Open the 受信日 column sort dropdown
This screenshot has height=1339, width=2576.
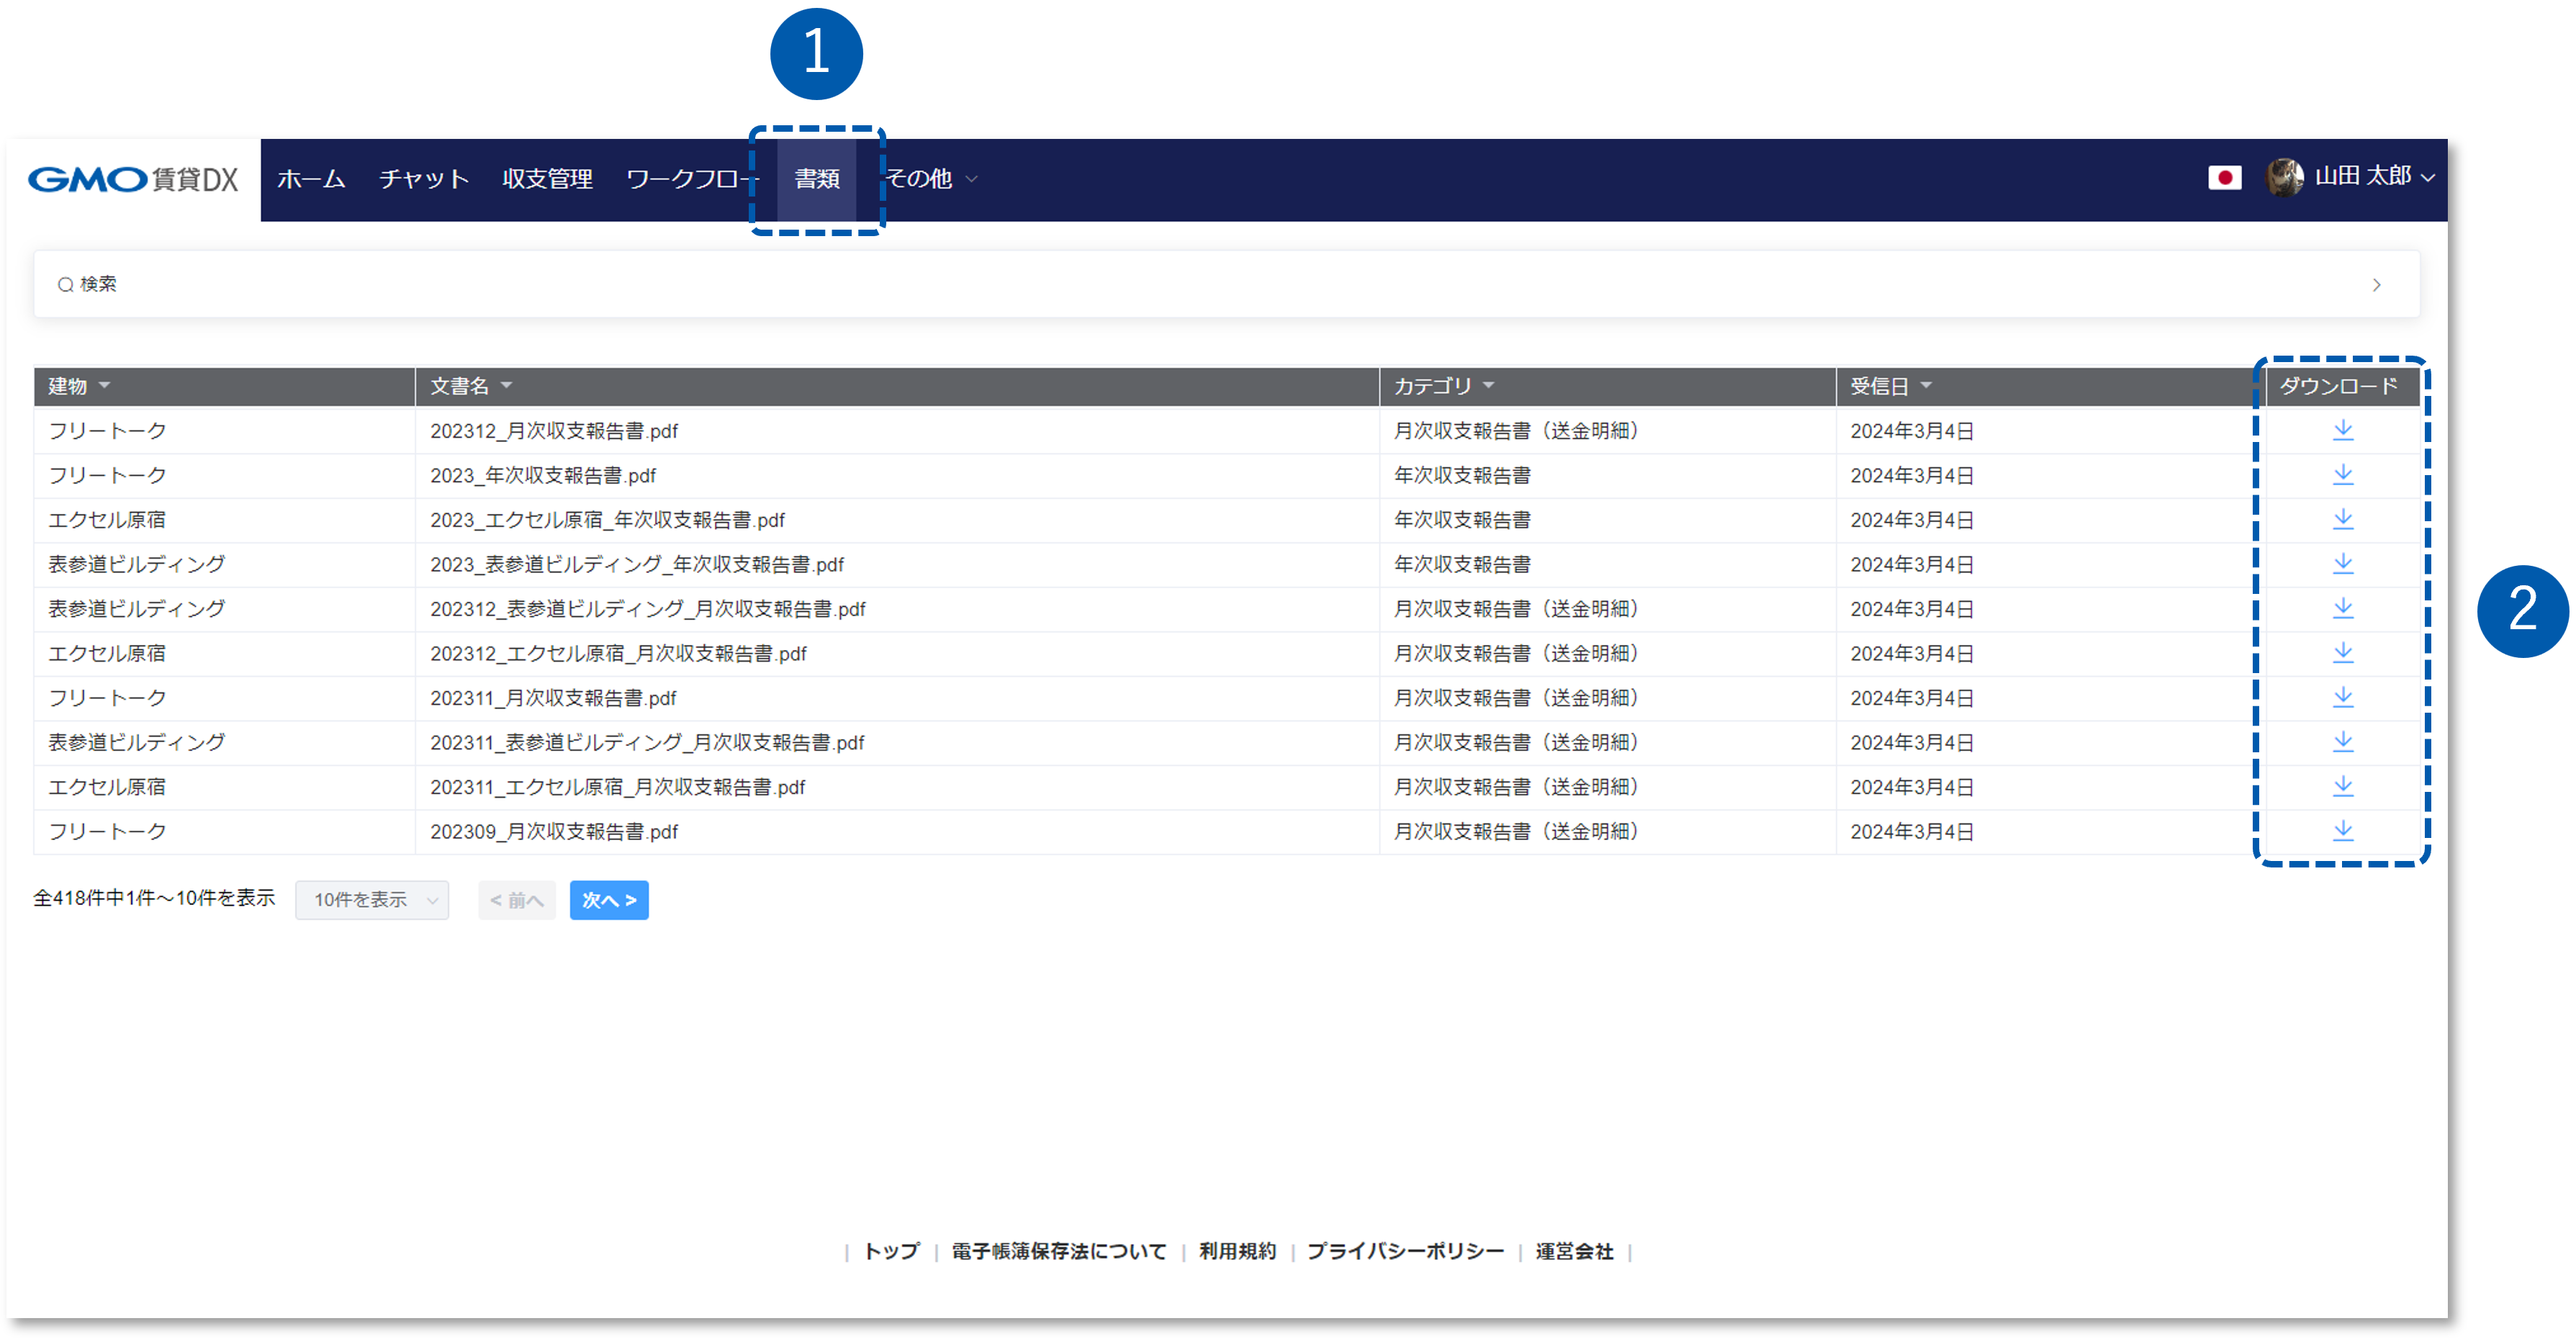(x=1926, y=386)
